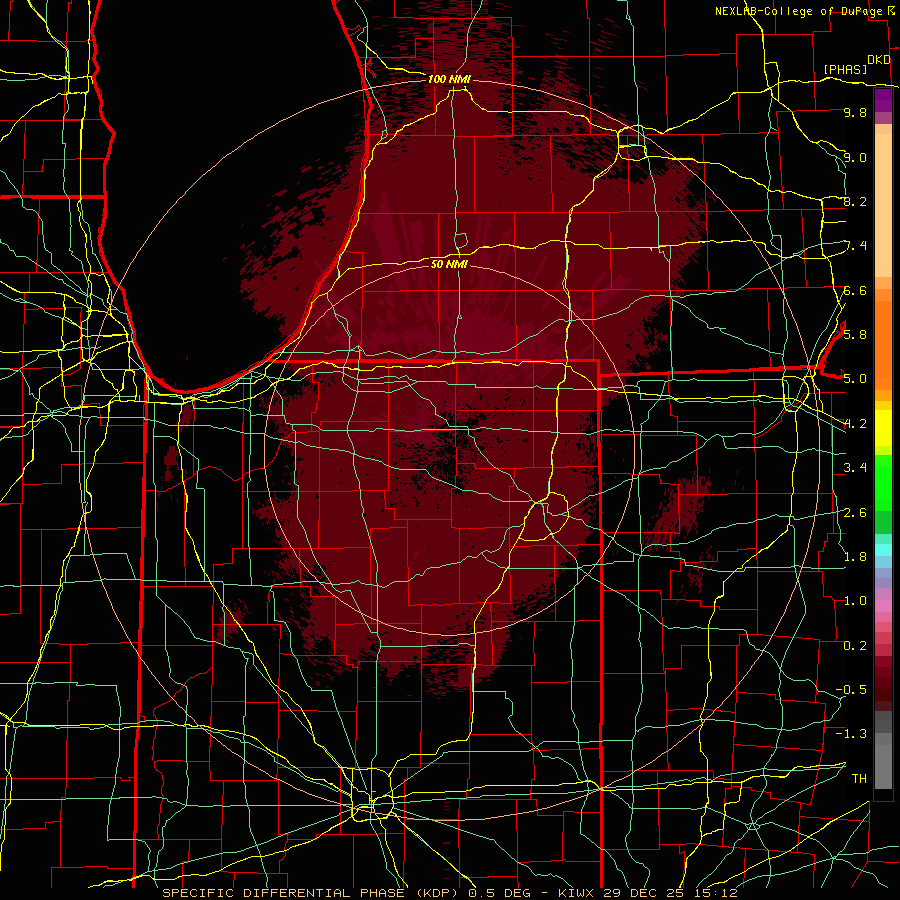Click the 3.4 value on the color scale
The image size is (900, 900).
[855, 467]
